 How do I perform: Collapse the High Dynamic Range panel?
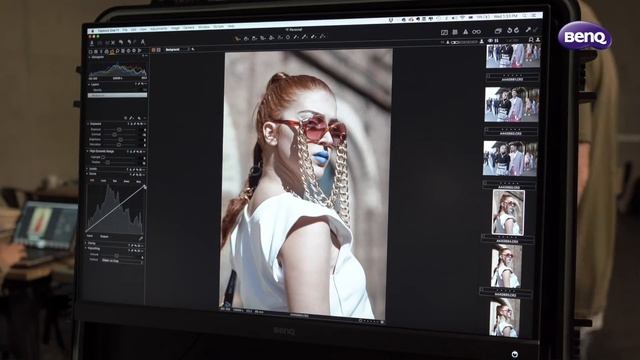[87, 151]
